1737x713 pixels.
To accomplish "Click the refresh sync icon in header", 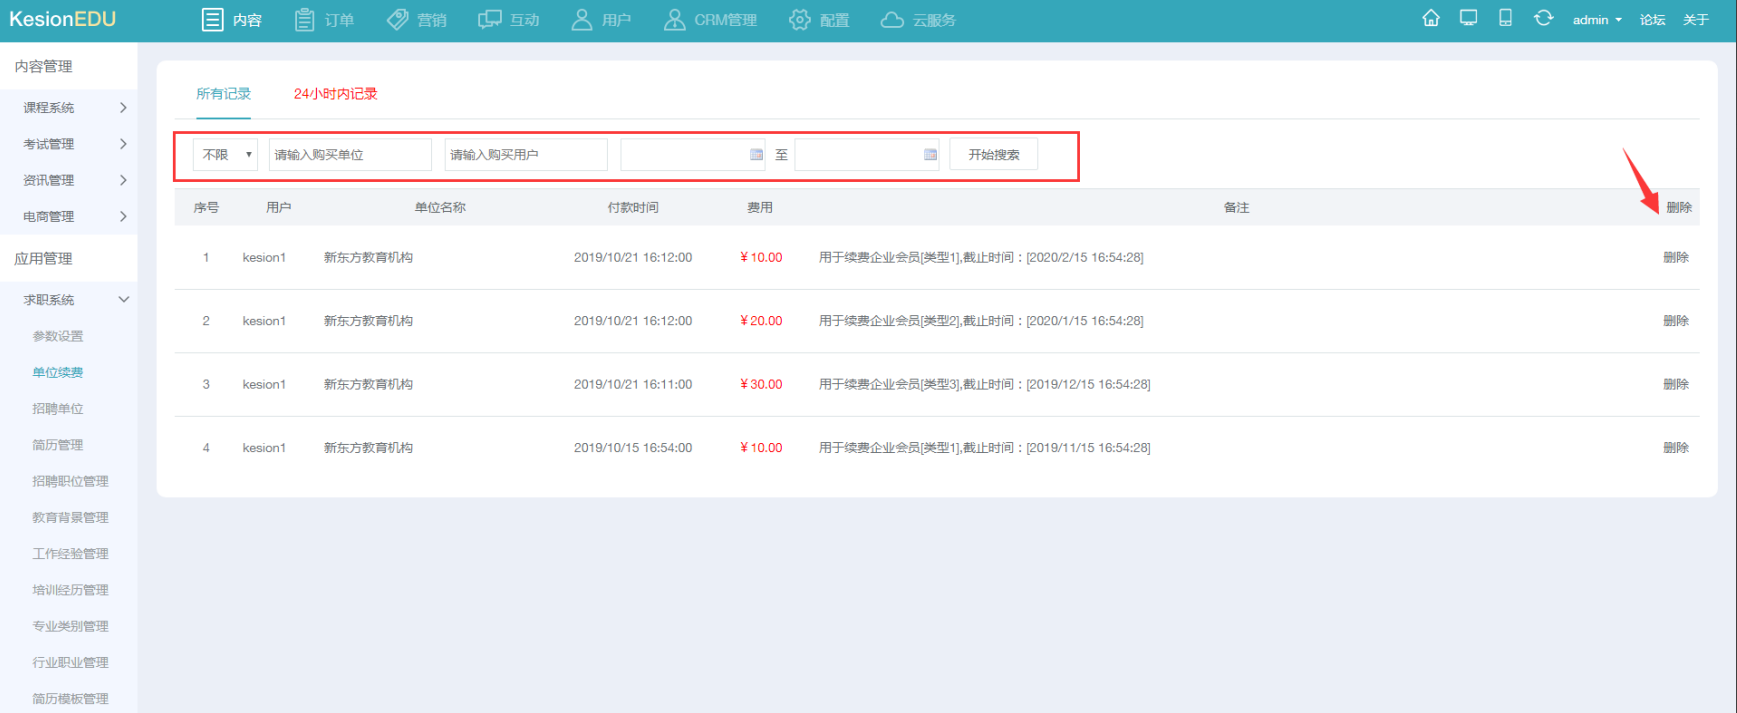I will coord(1543,18).
